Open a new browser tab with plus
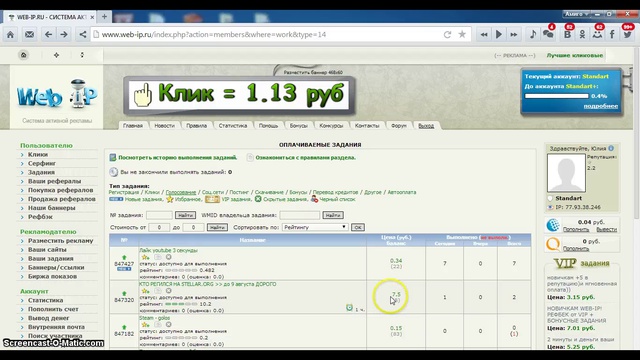This screenshot has height=360, width=640. 104,17
